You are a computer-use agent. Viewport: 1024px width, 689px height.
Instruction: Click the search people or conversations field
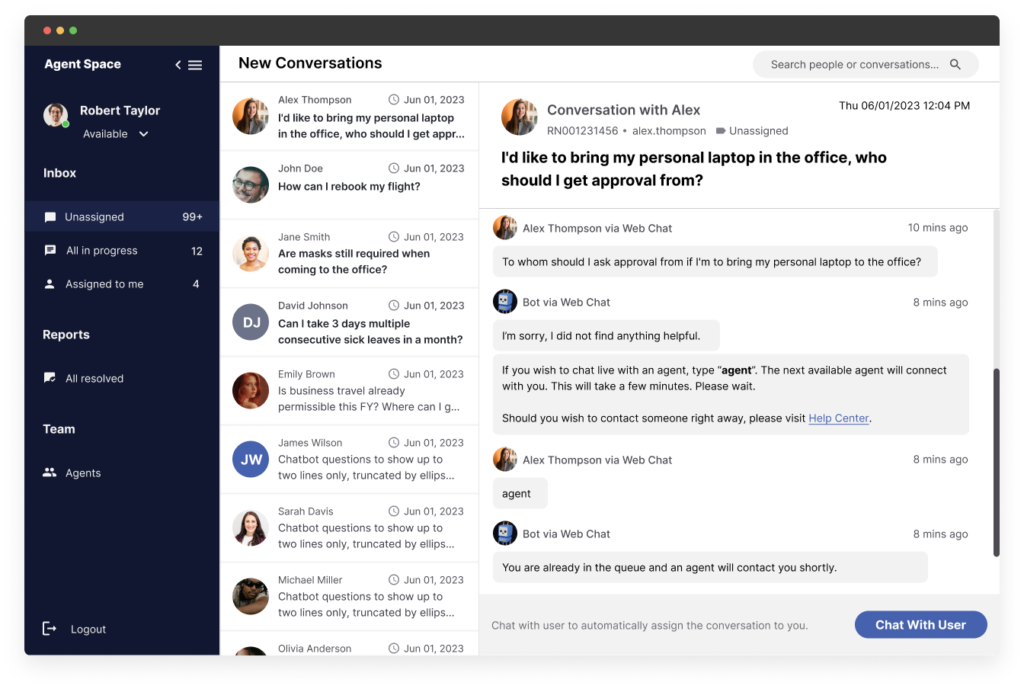[x=854, y=65]
